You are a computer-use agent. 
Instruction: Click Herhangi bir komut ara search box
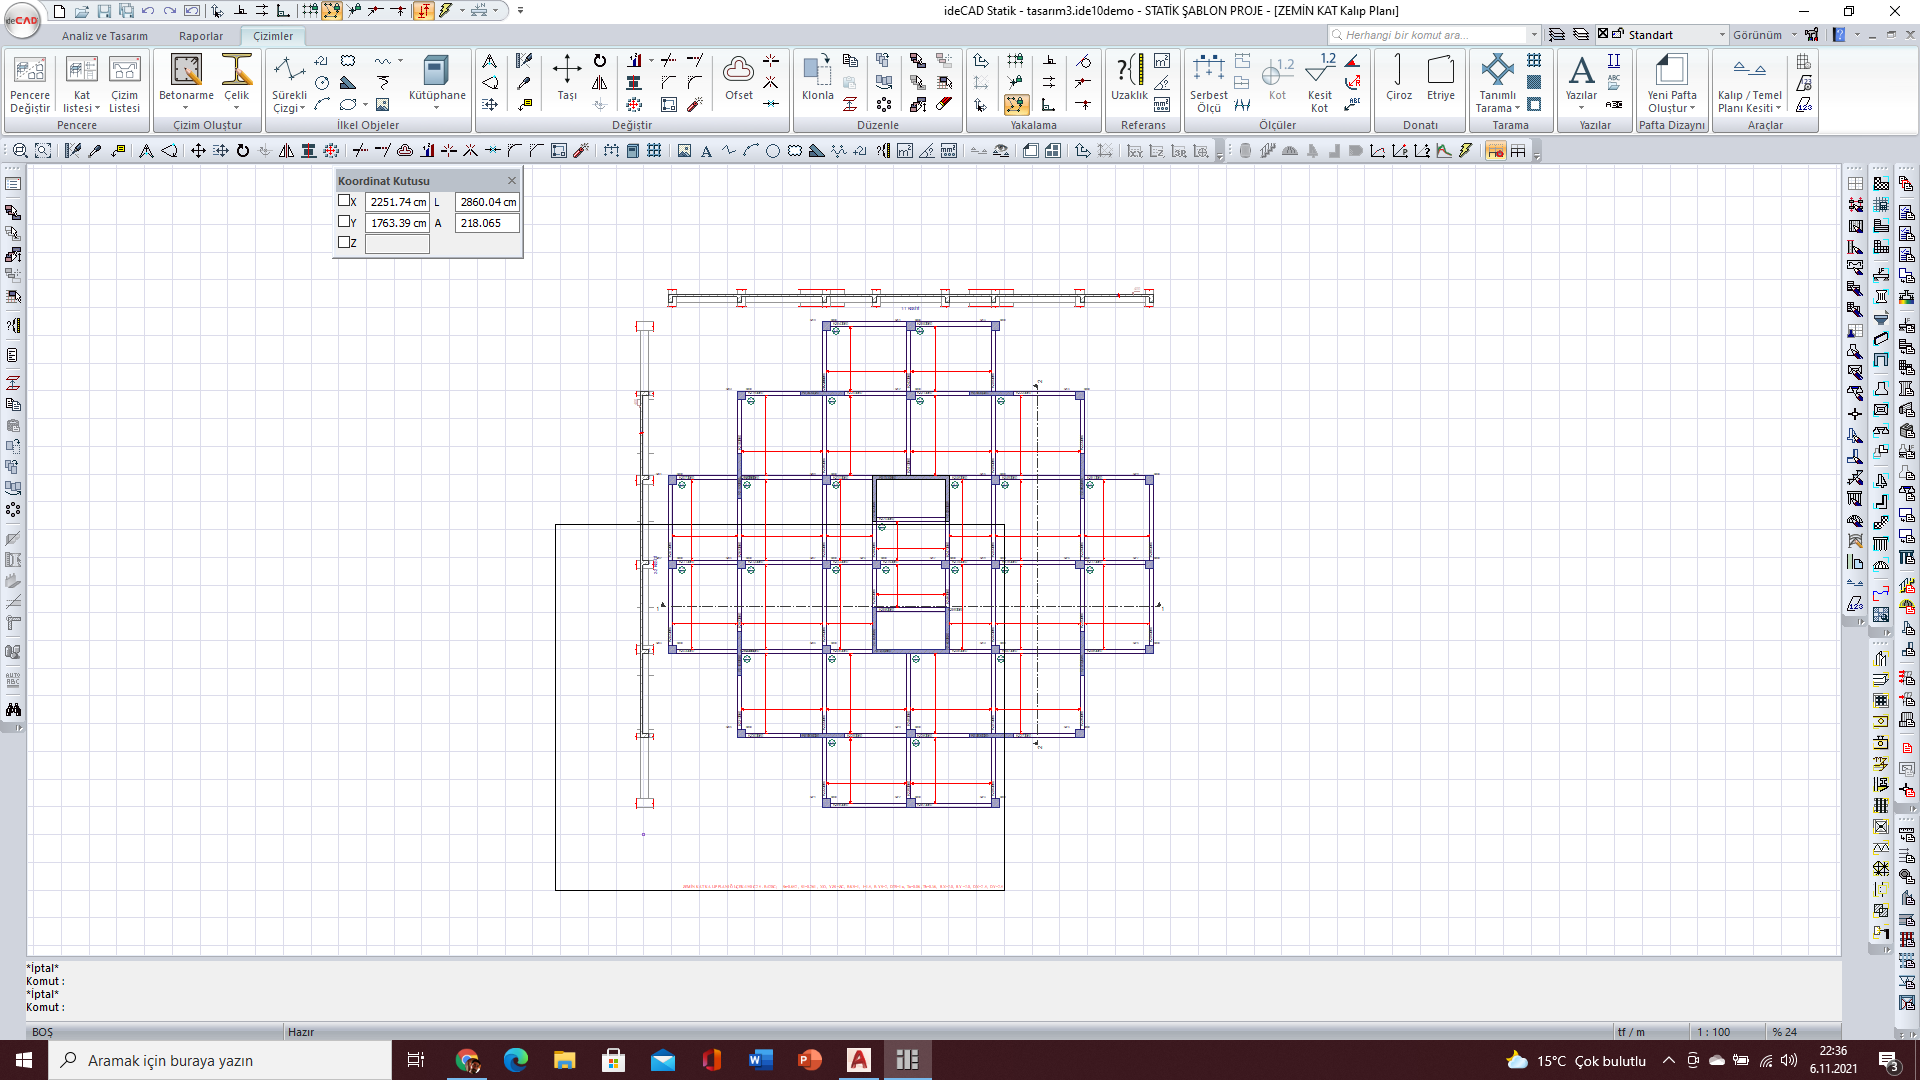1430,35
